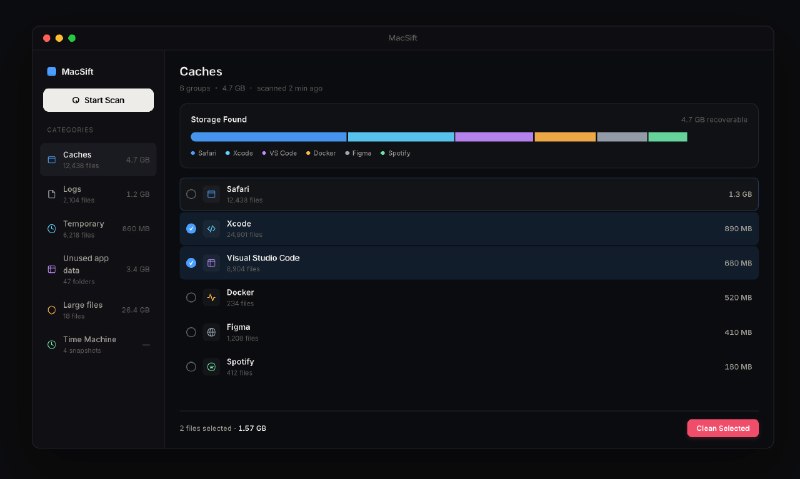The image size is (800, 479).
Task: Click the orange Docker bar segment
Action: coord(565,137)
